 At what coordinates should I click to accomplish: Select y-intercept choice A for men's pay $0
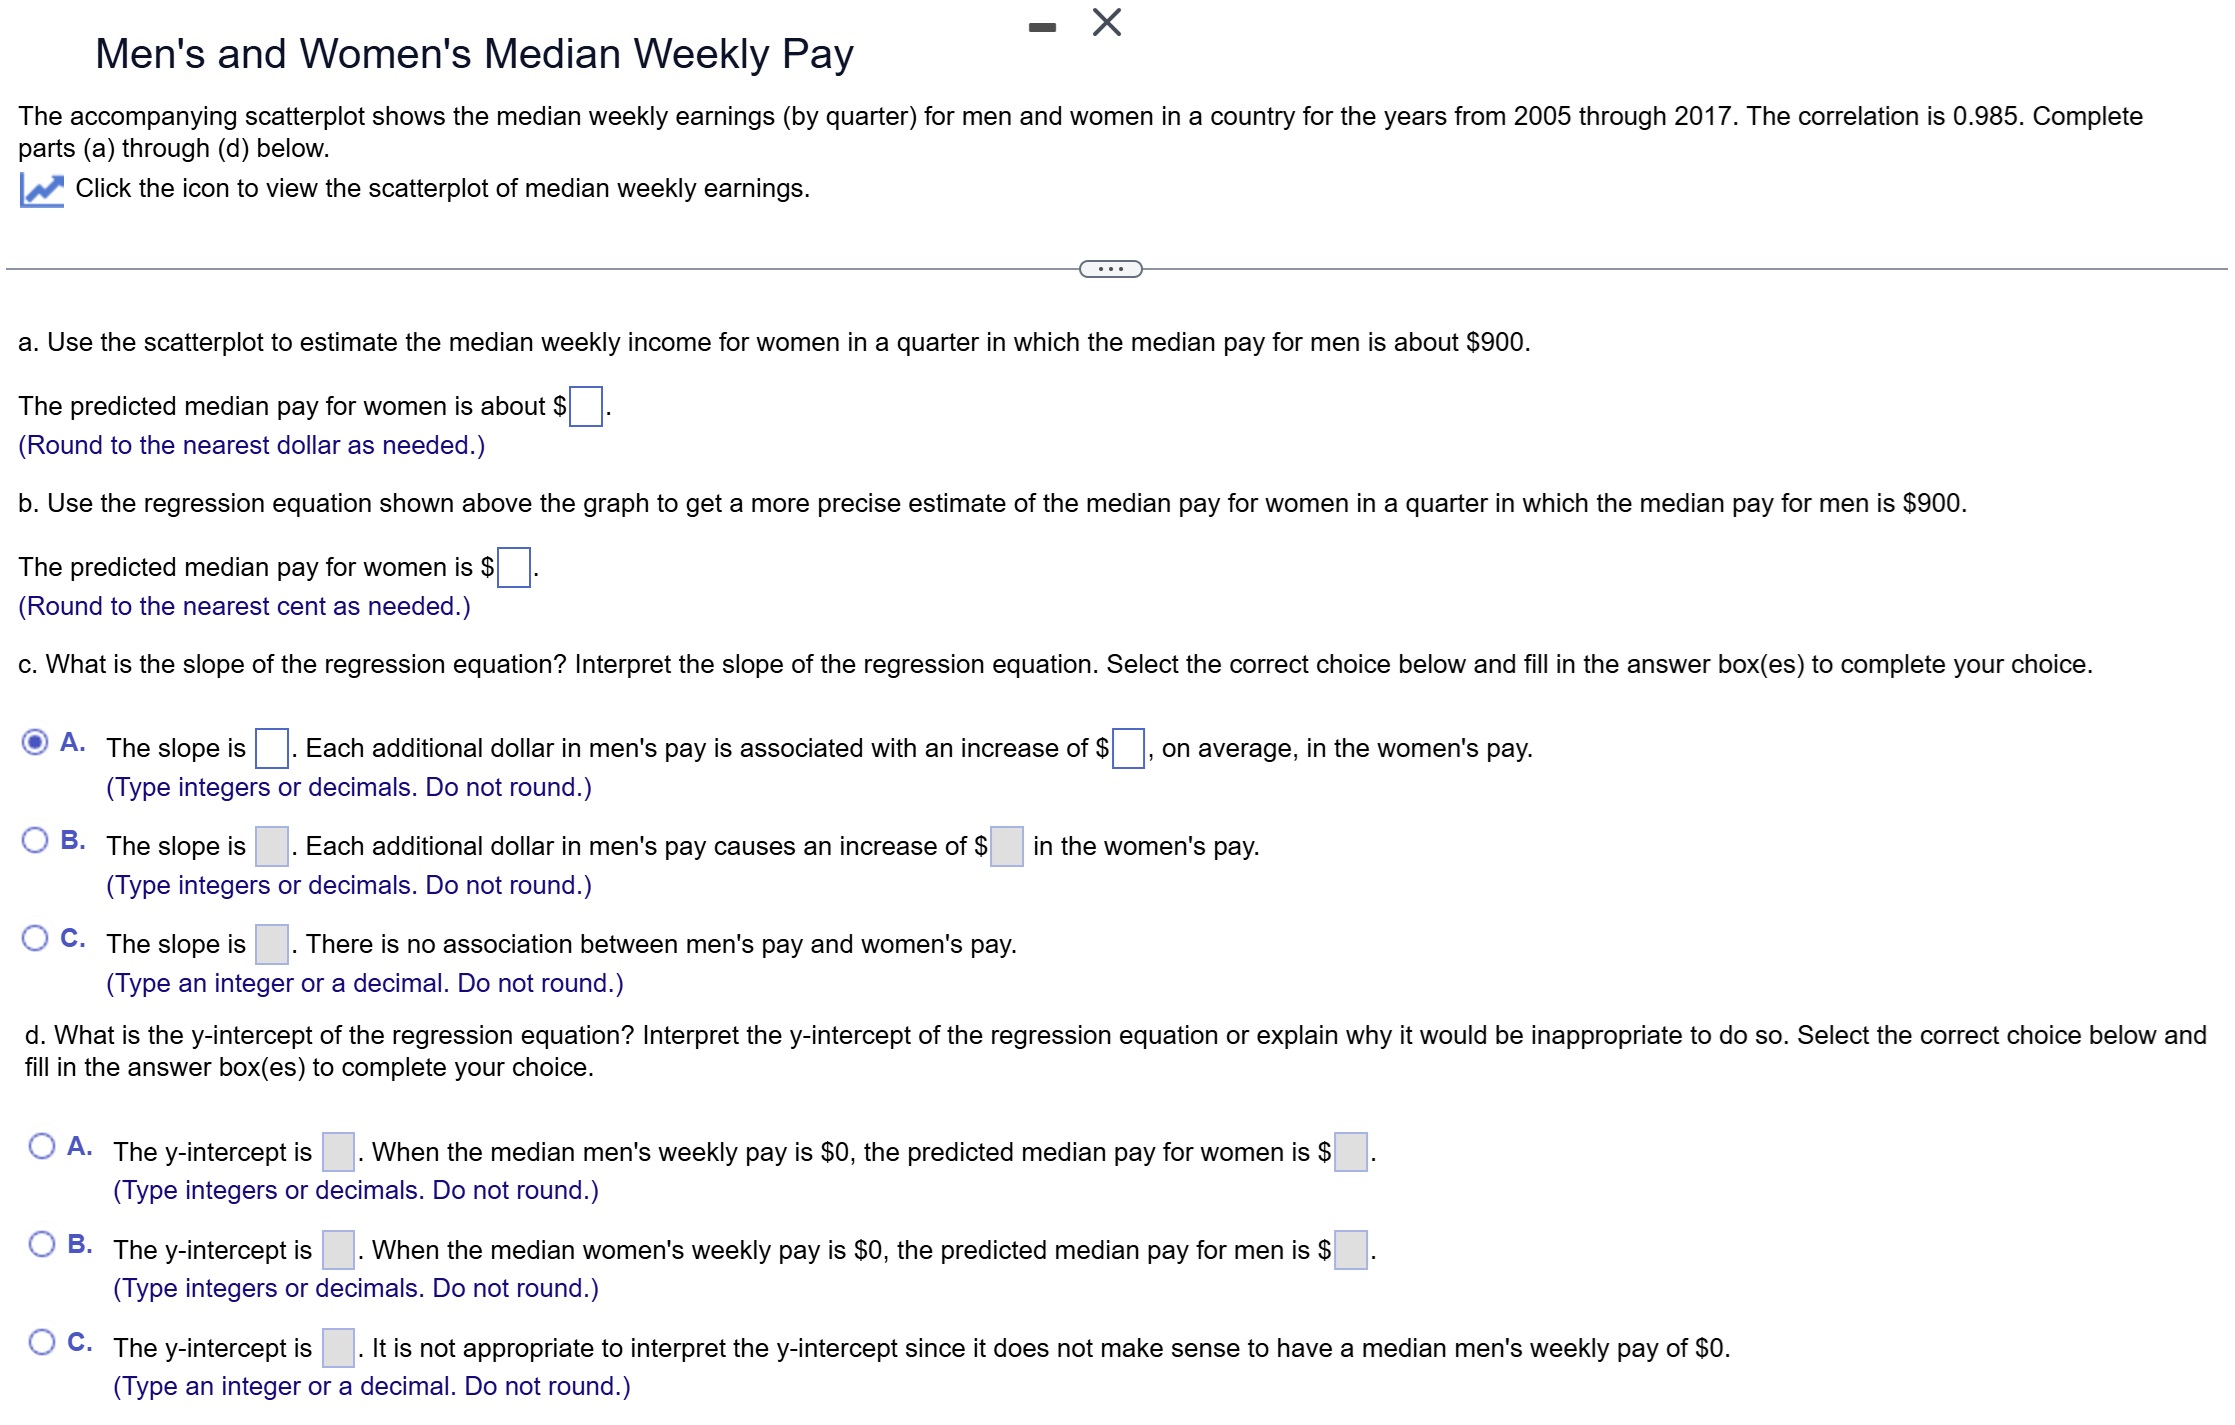coord(44,1144)
